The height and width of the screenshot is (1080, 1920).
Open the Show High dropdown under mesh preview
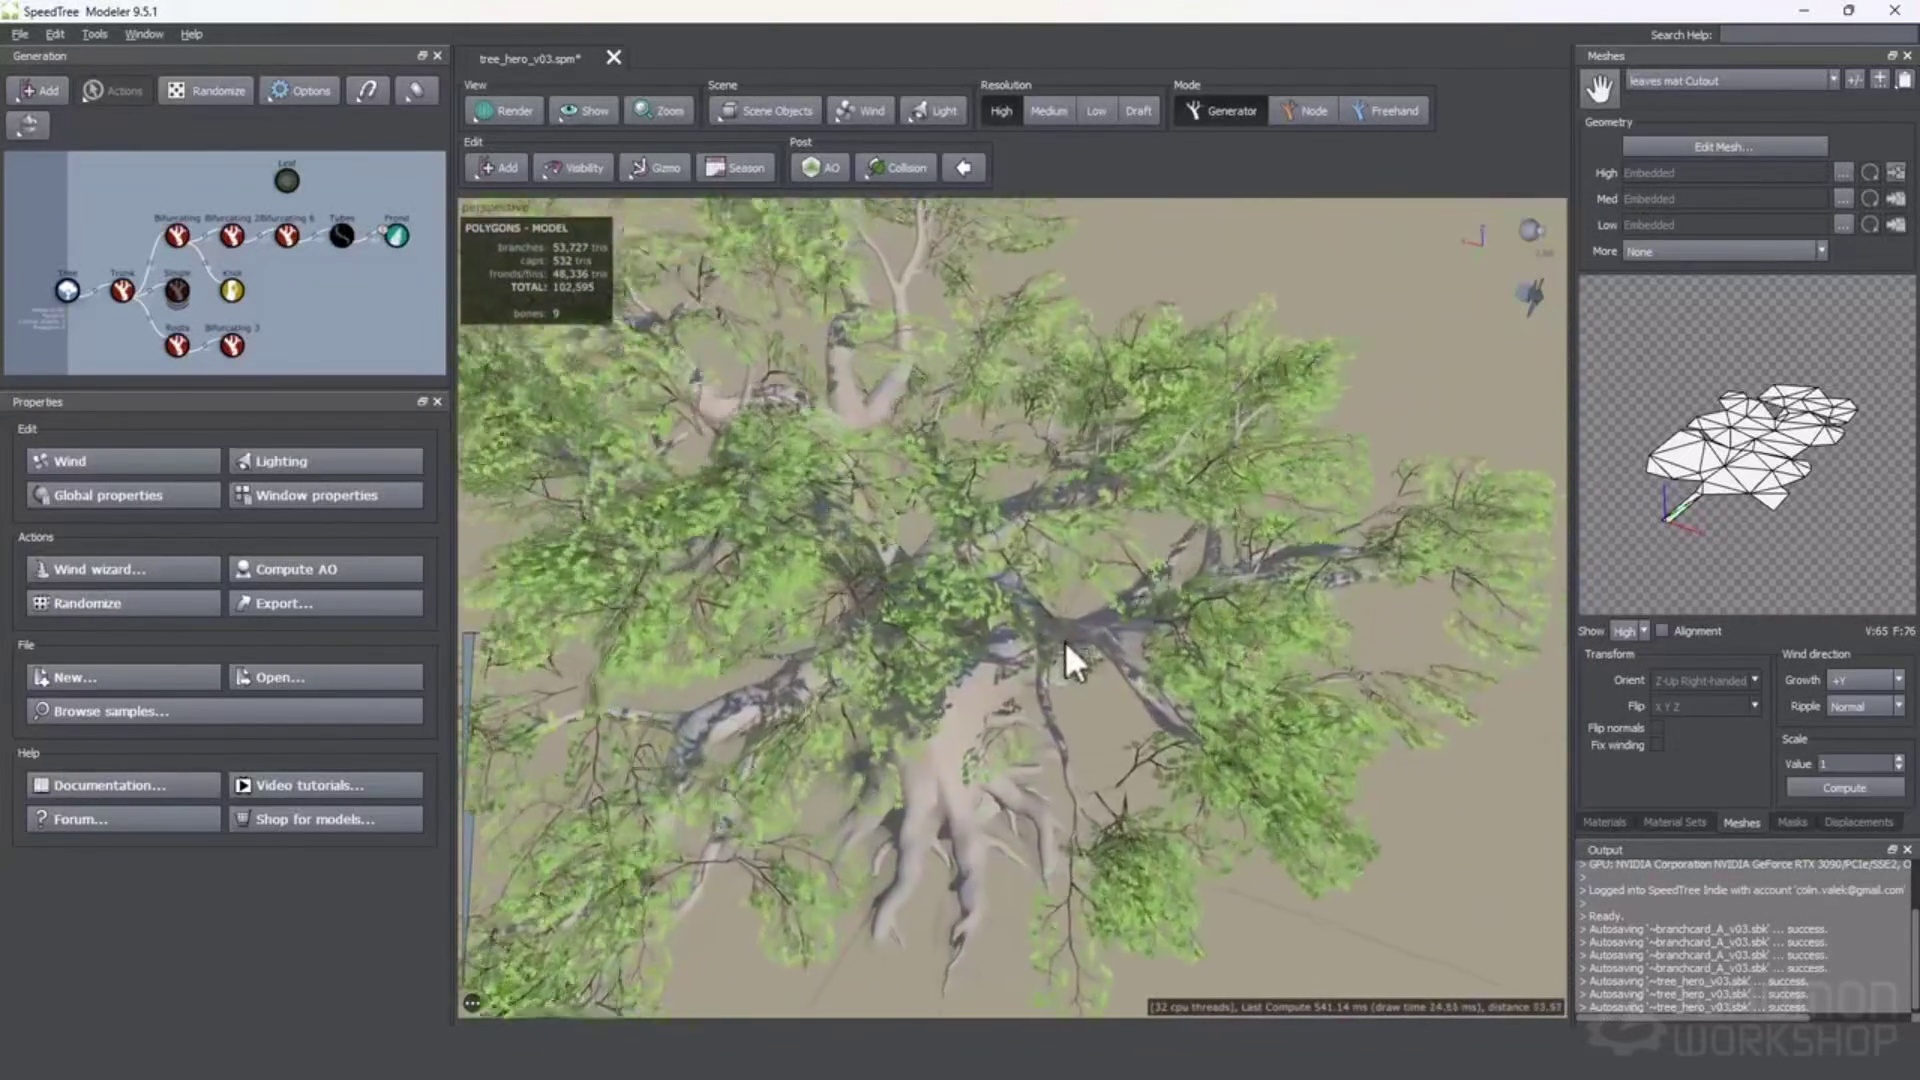coord(1630,631)
